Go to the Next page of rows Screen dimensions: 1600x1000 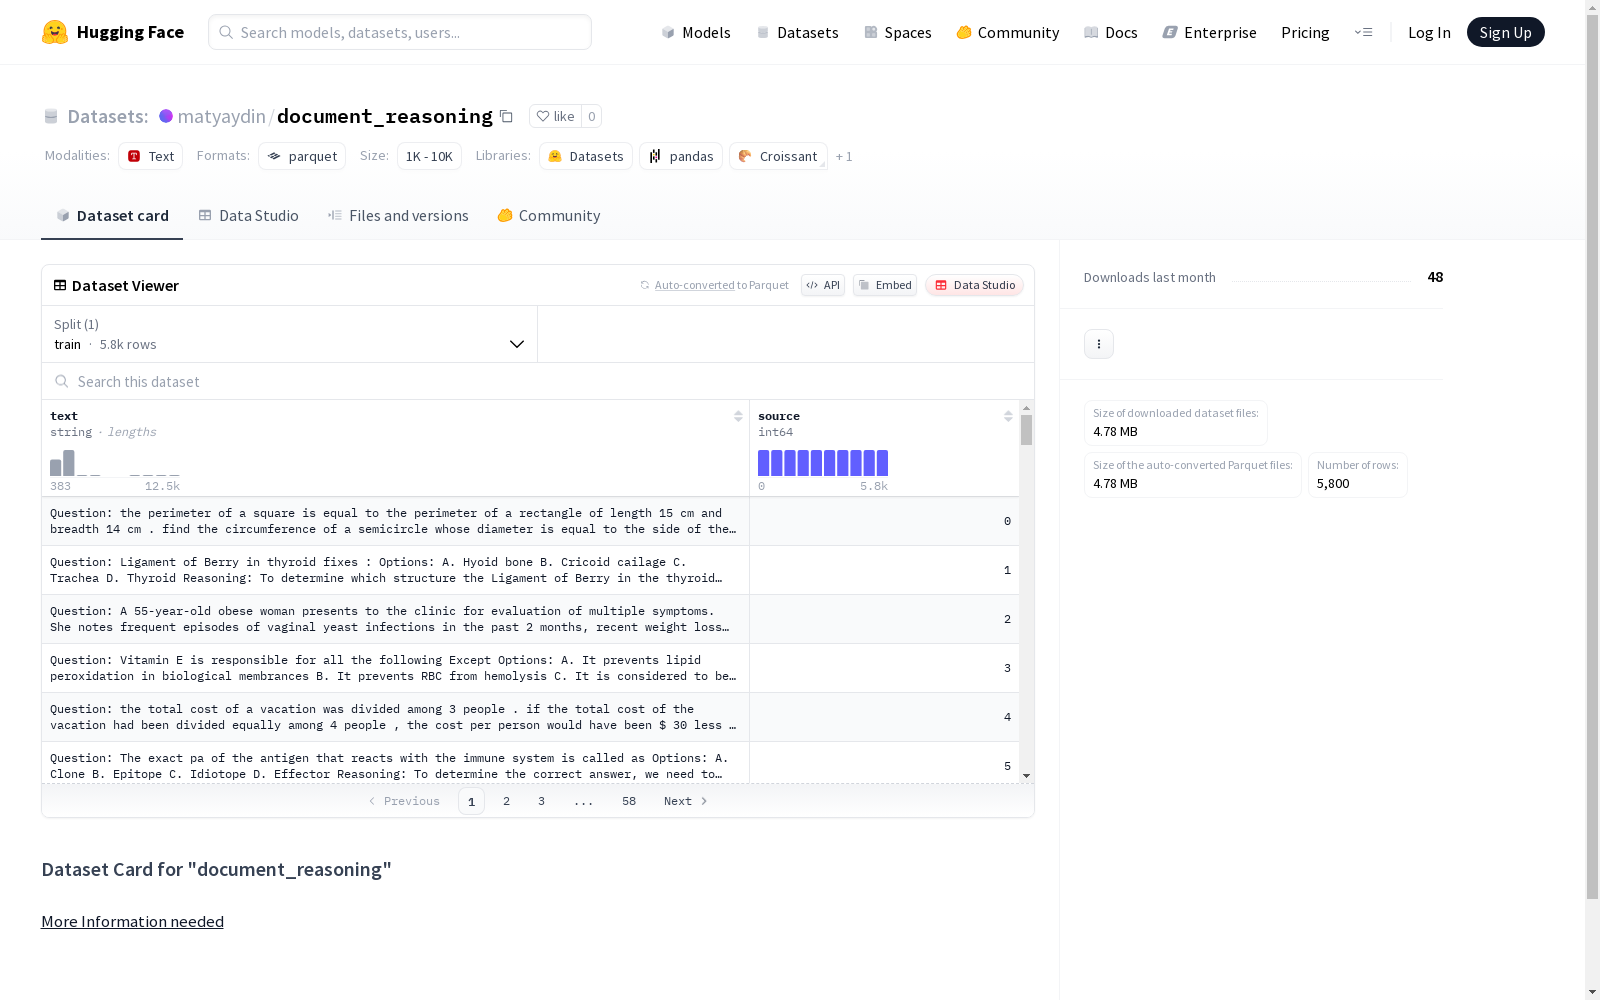point(686,801)
